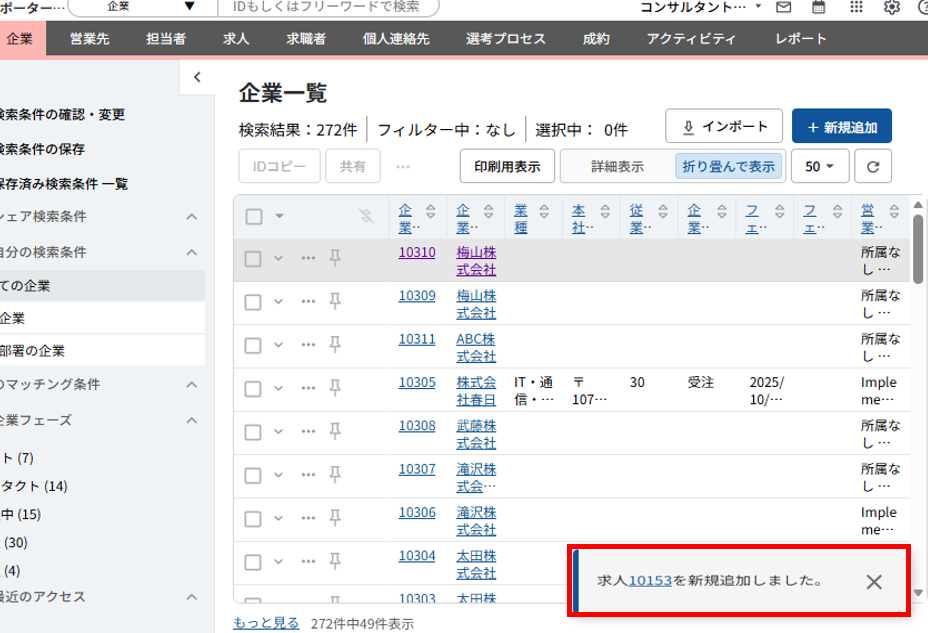The height and width of the screenshot is (633, 928).
Task: Open the apps grid menu icon
Action: pyautogui.click(x=856, y=8)
